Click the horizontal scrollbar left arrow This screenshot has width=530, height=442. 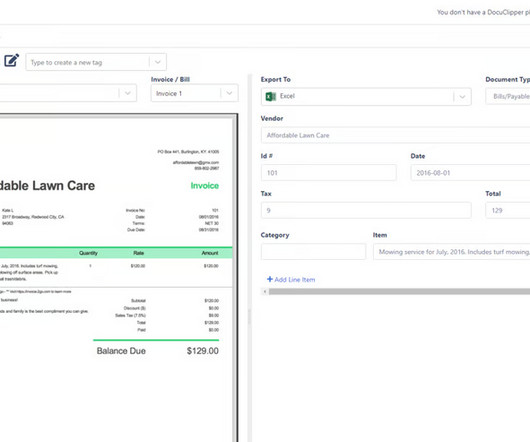click(265, 291)
